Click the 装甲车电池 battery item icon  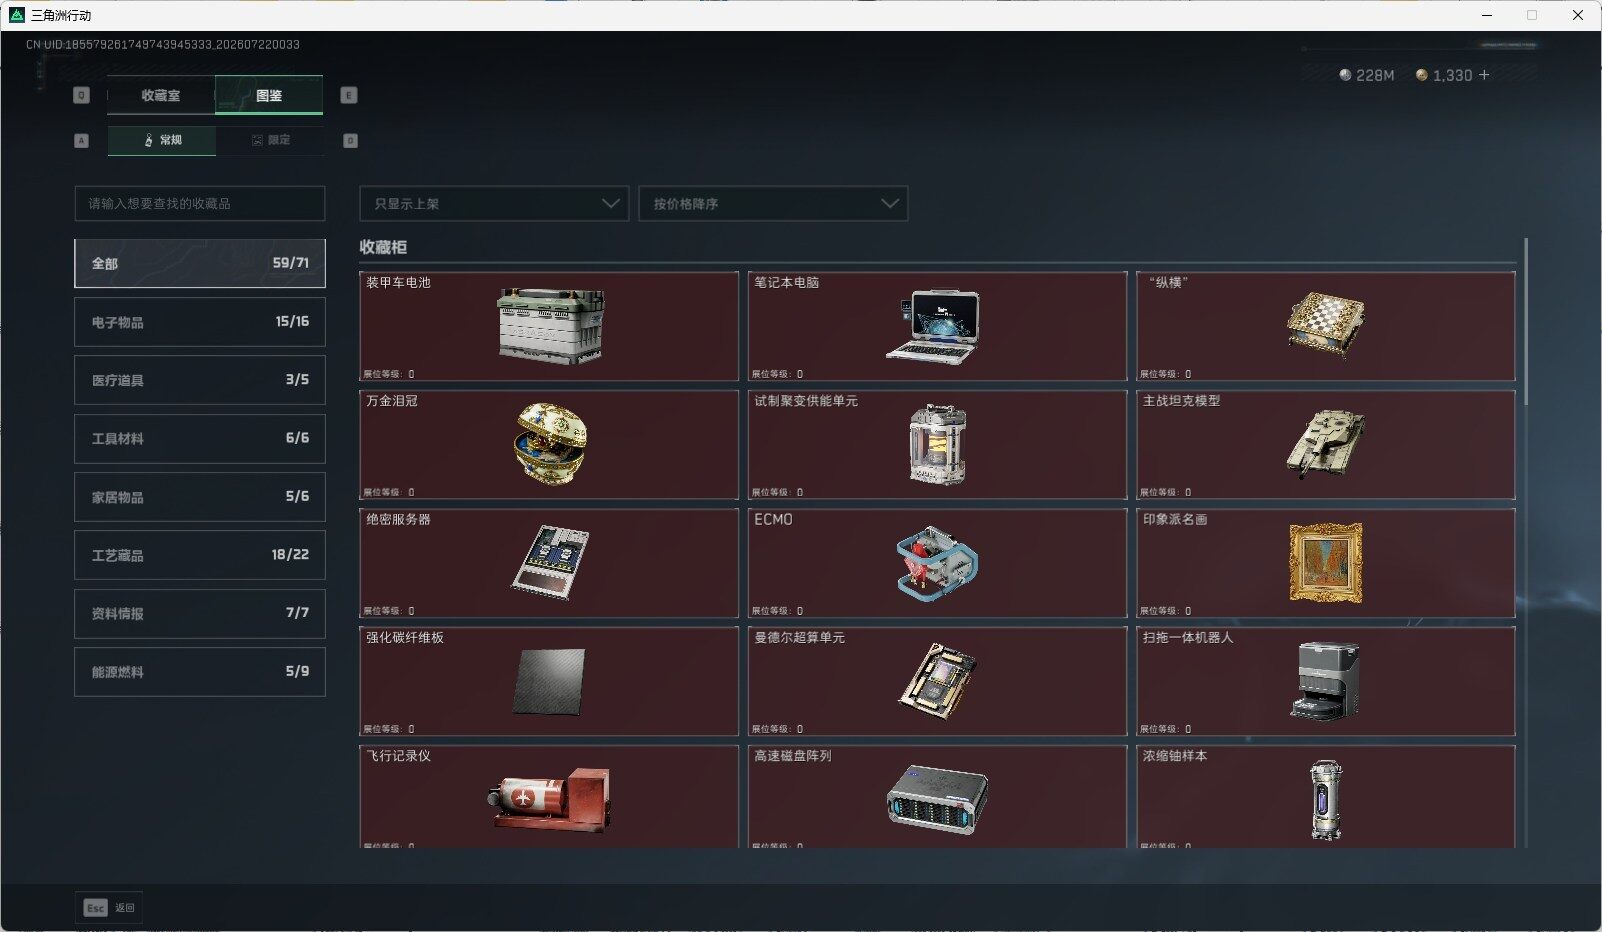(551, 326)
